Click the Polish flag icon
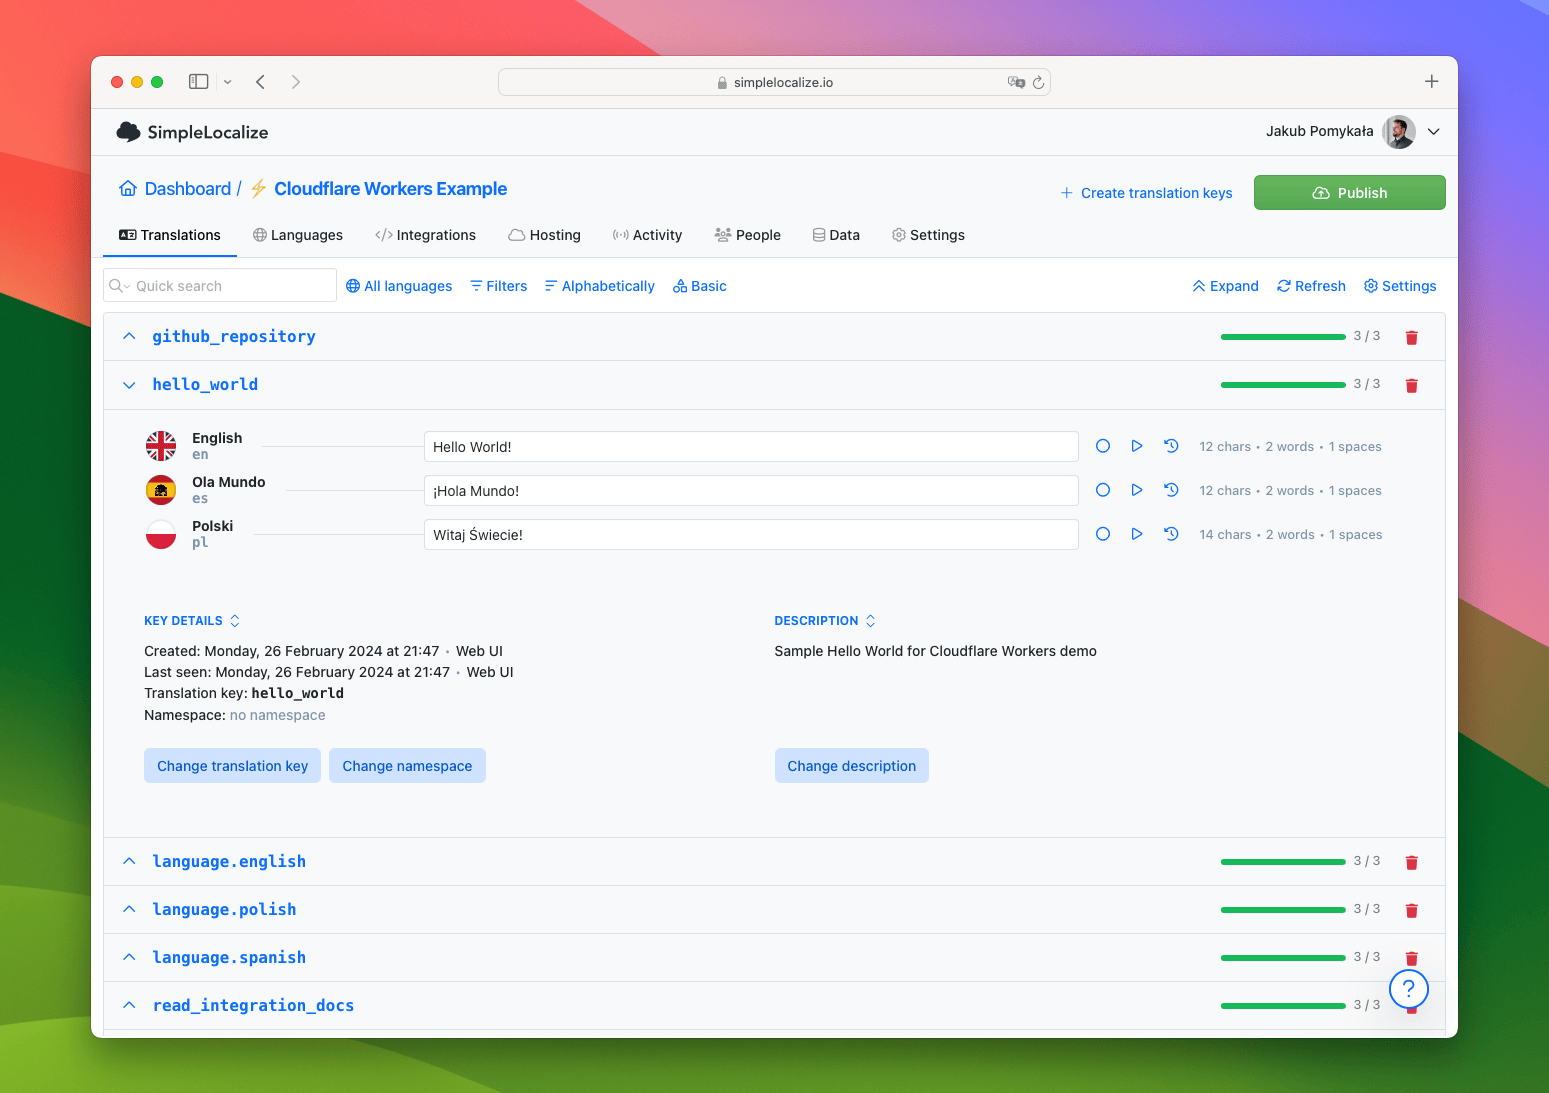Screen dimensions: 1549x1093 [x=161, y=534]
